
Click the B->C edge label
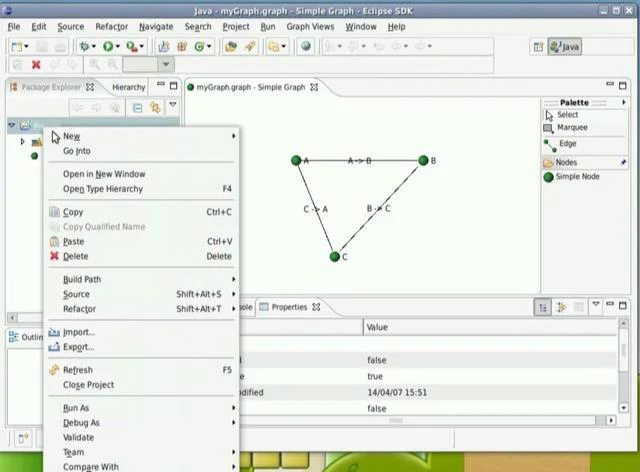[378, 209]
